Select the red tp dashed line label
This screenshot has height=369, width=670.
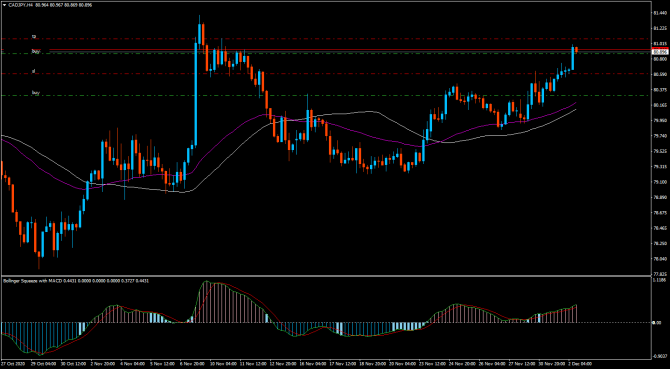click(34, 37)
